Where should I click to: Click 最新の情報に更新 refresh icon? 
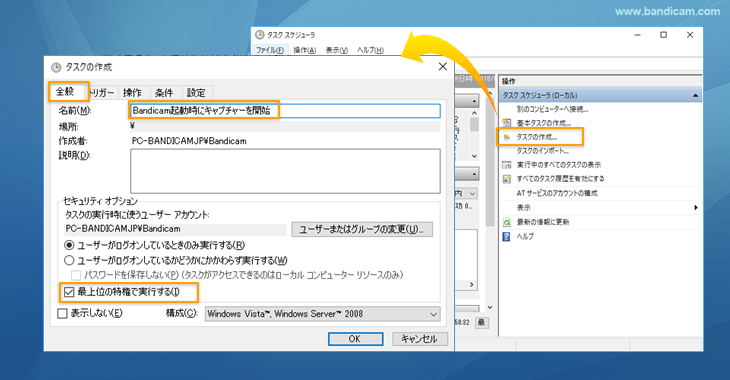(x=507, y=222)
